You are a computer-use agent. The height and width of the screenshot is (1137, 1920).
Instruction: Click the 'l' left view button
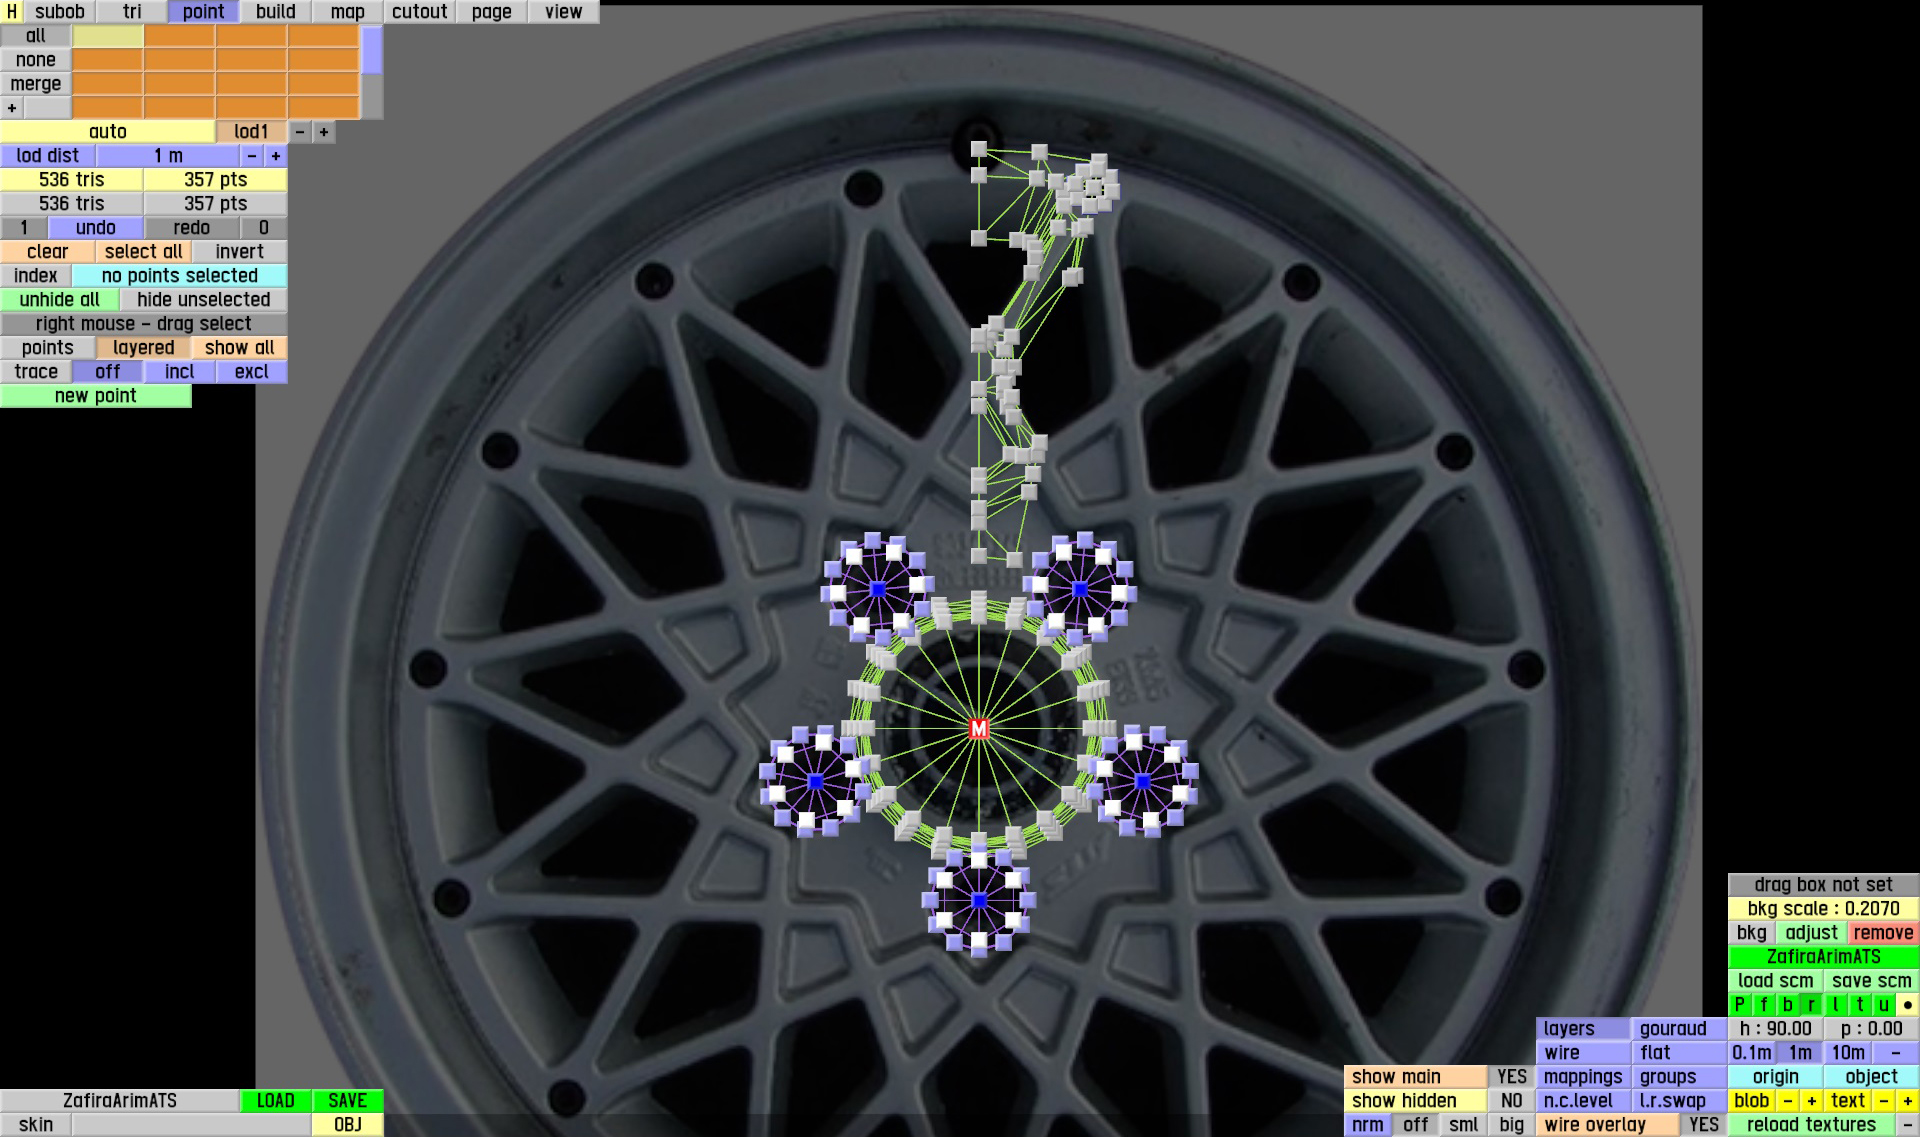coord(1835,1005)
